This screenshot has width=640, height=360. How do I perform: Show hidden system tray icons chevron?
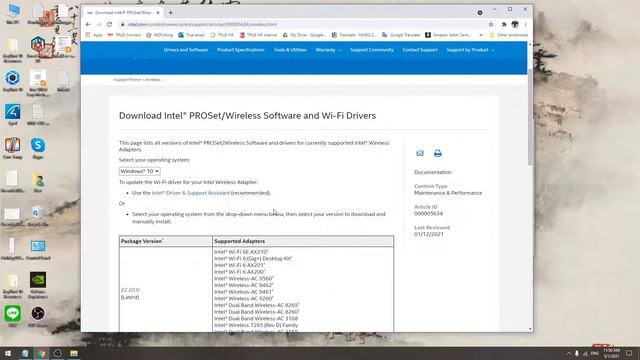tap(568, 353)
